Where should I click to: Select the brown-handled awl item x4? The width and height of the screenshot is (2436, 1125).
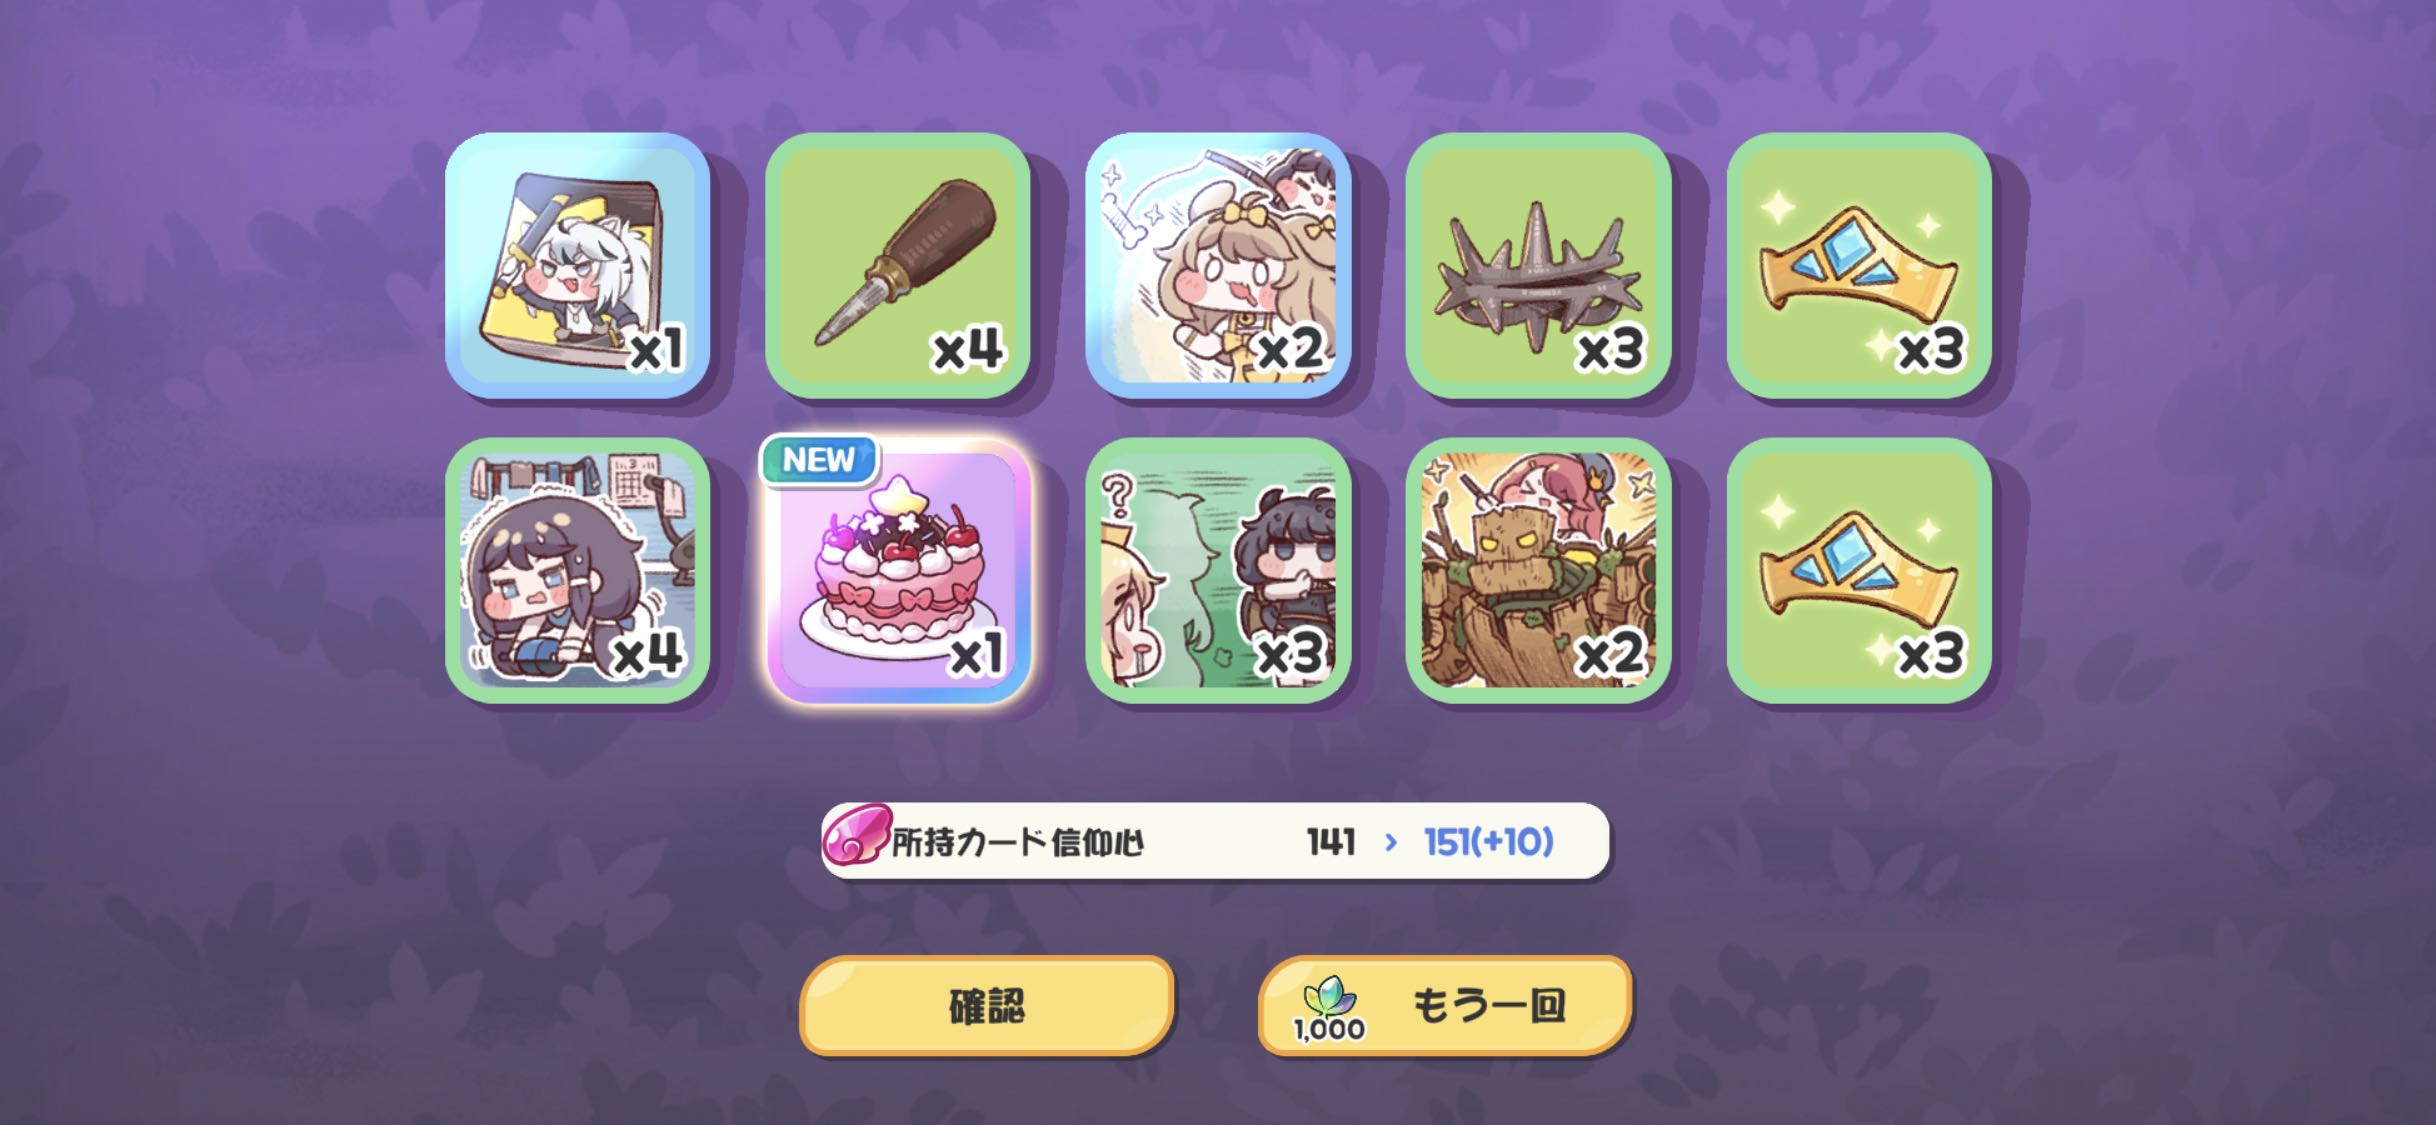pos(897,265)
